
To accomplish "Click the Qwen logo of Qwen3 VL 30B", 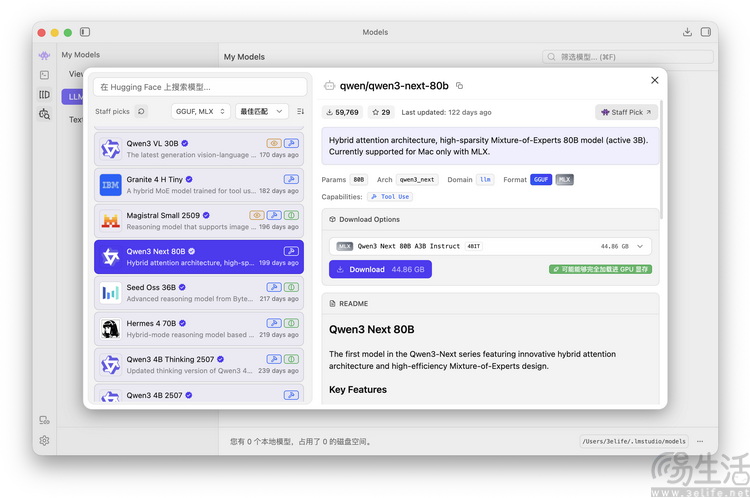I will coord(110,149).
